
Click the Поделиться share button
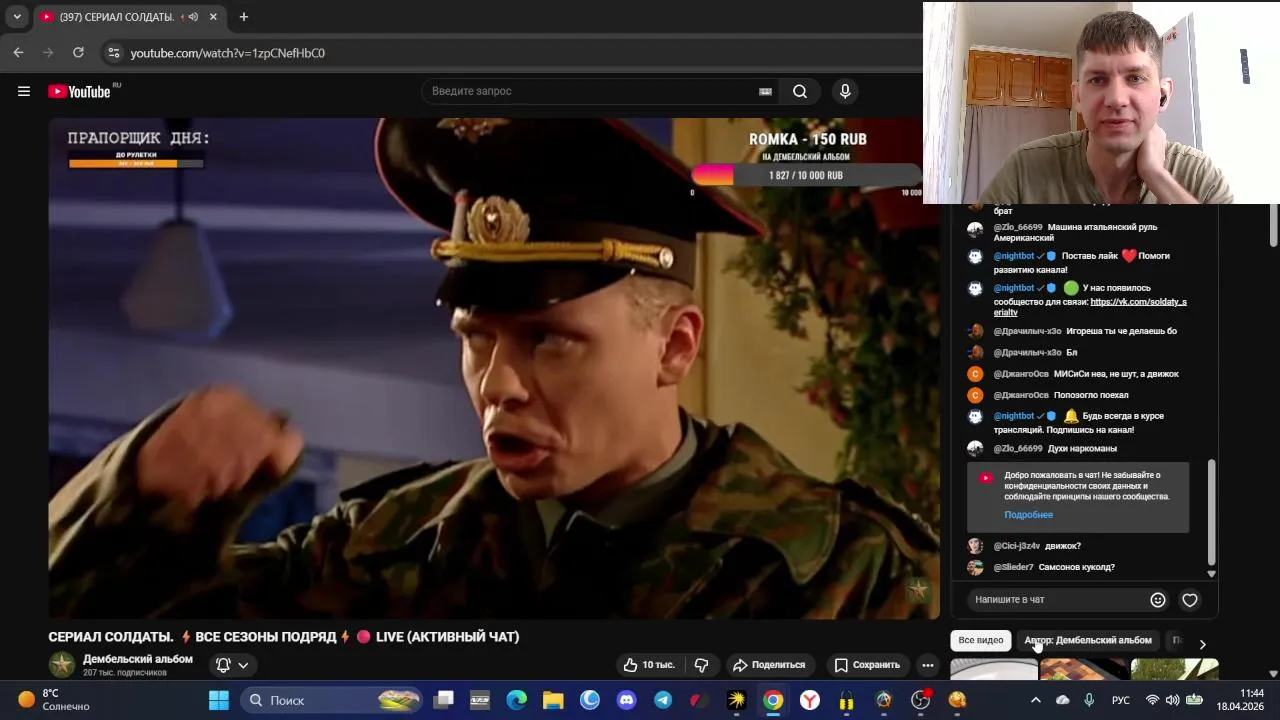coord(768,665)
